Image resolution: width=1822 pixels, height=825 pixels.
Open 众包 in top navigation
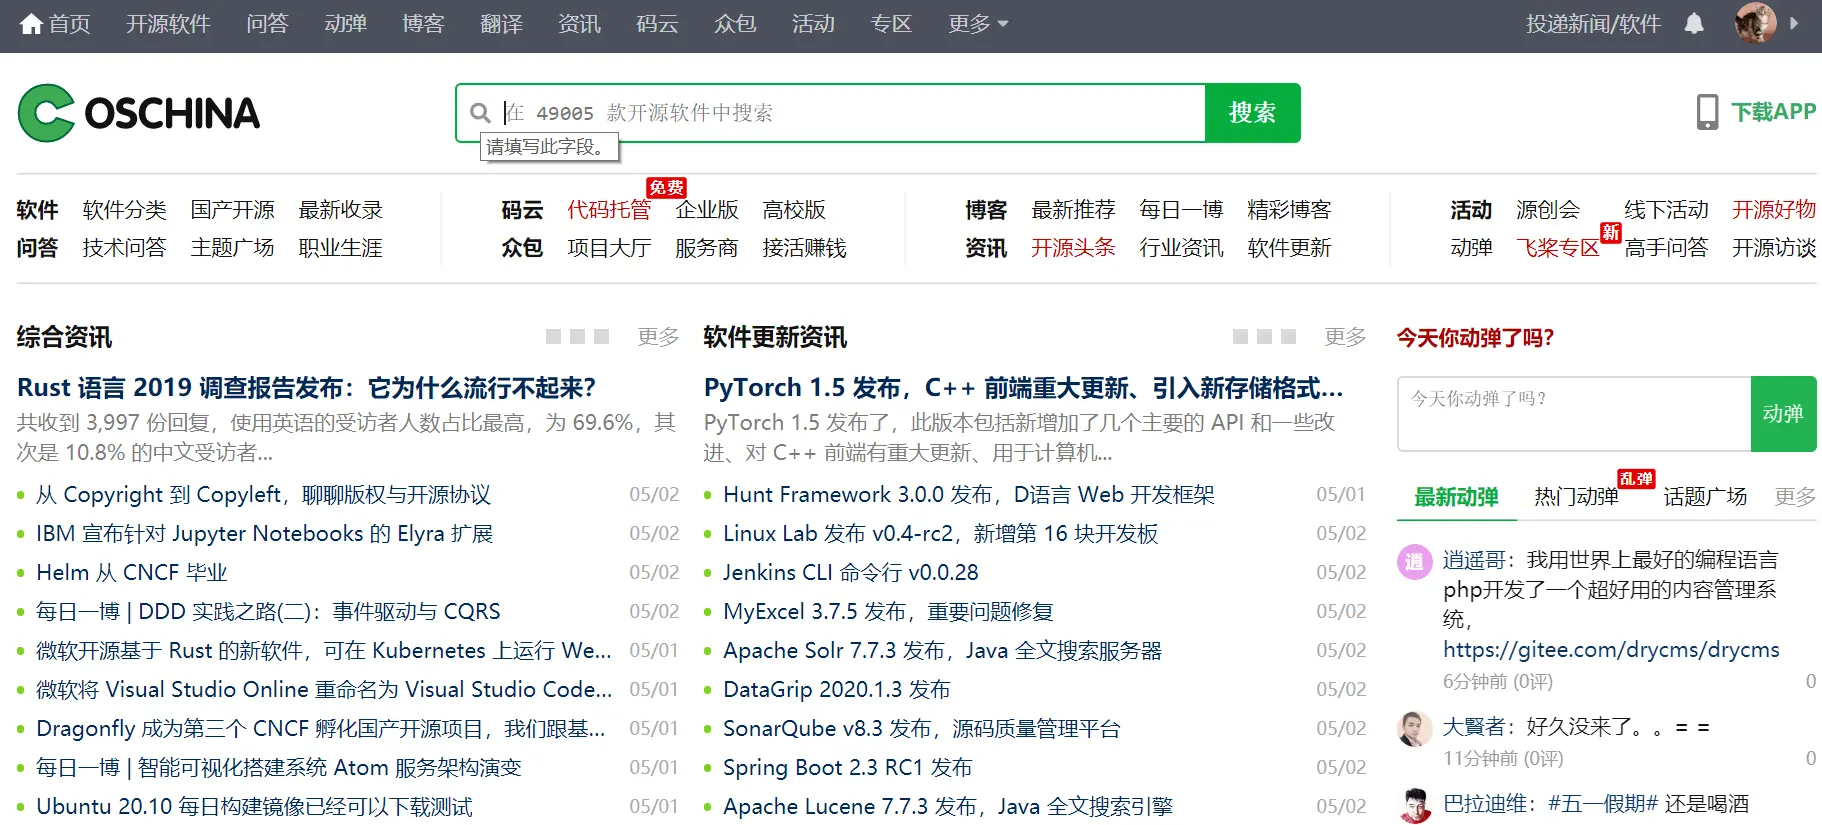pyautogui.click(x=735, y=24)
